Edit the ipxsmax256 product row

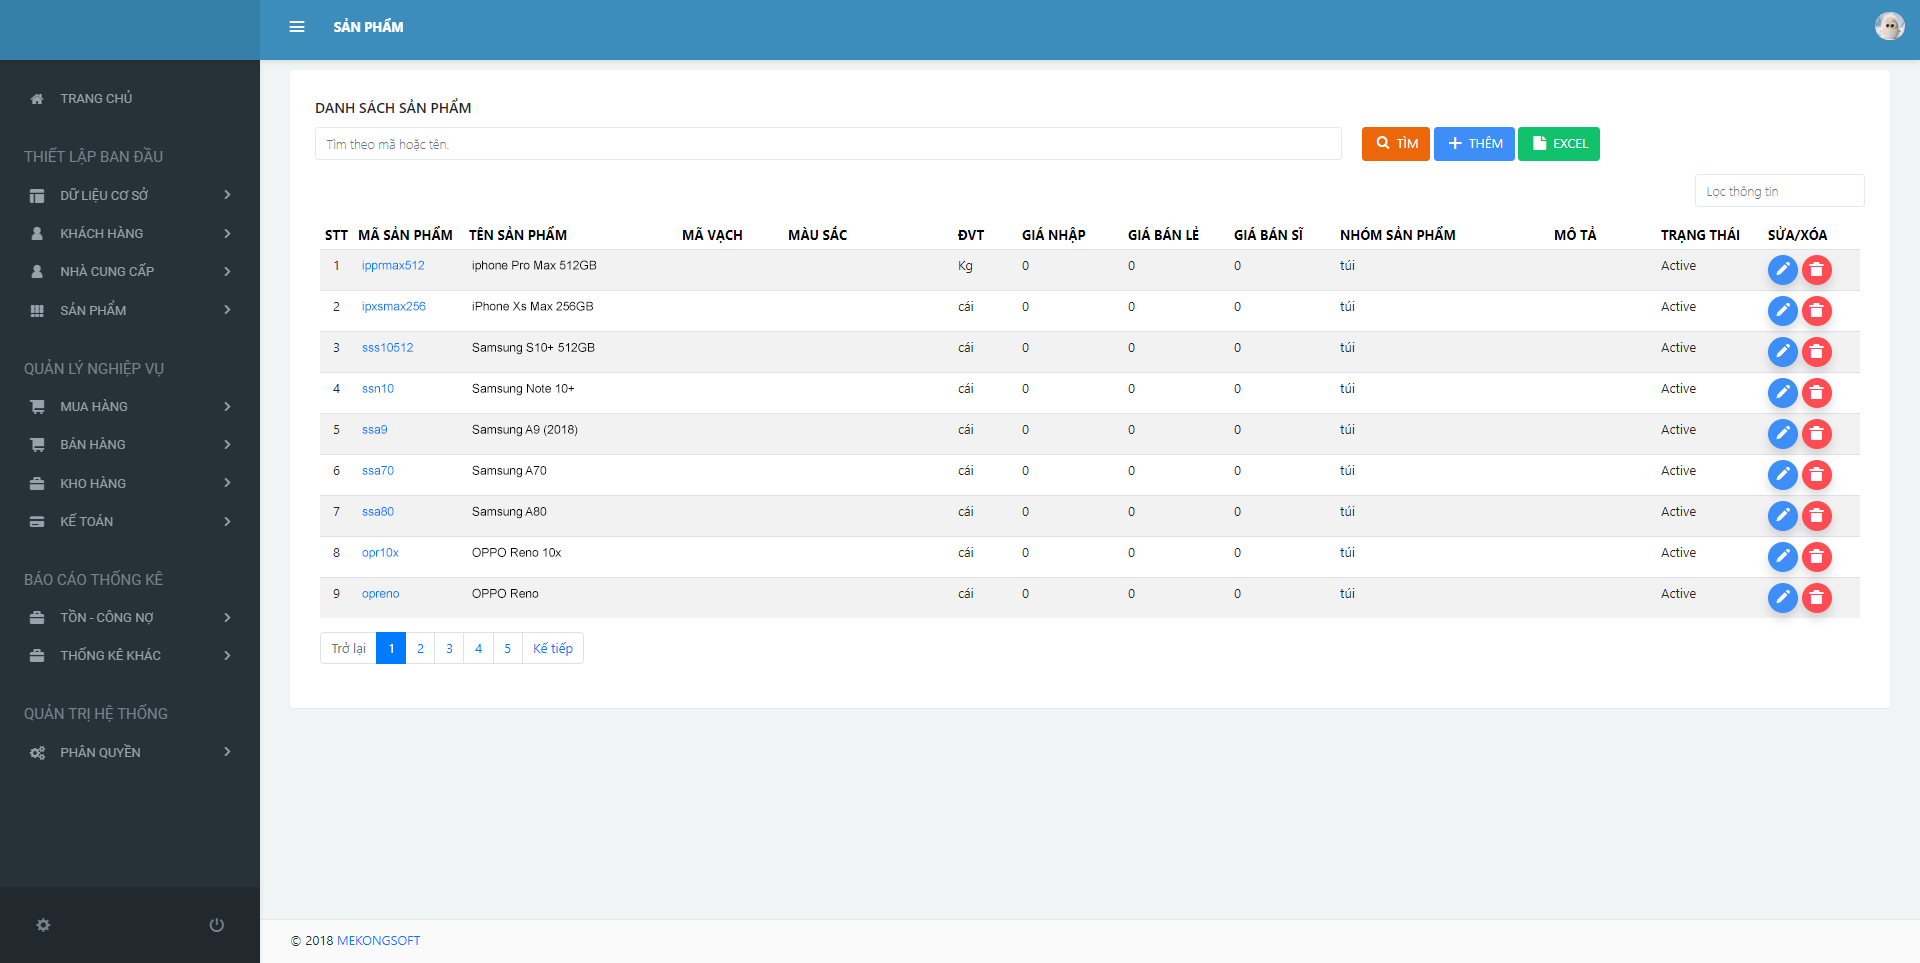pos(1782,311)
